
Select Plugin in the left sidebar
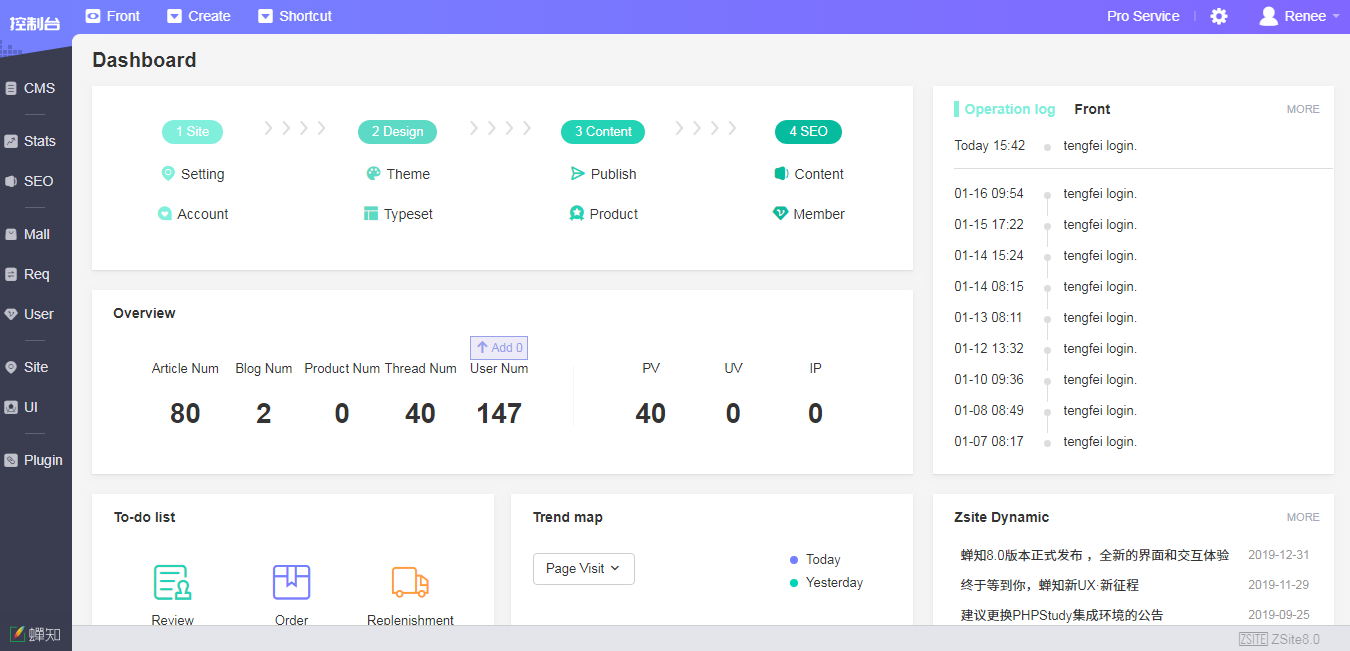point(34,460)
